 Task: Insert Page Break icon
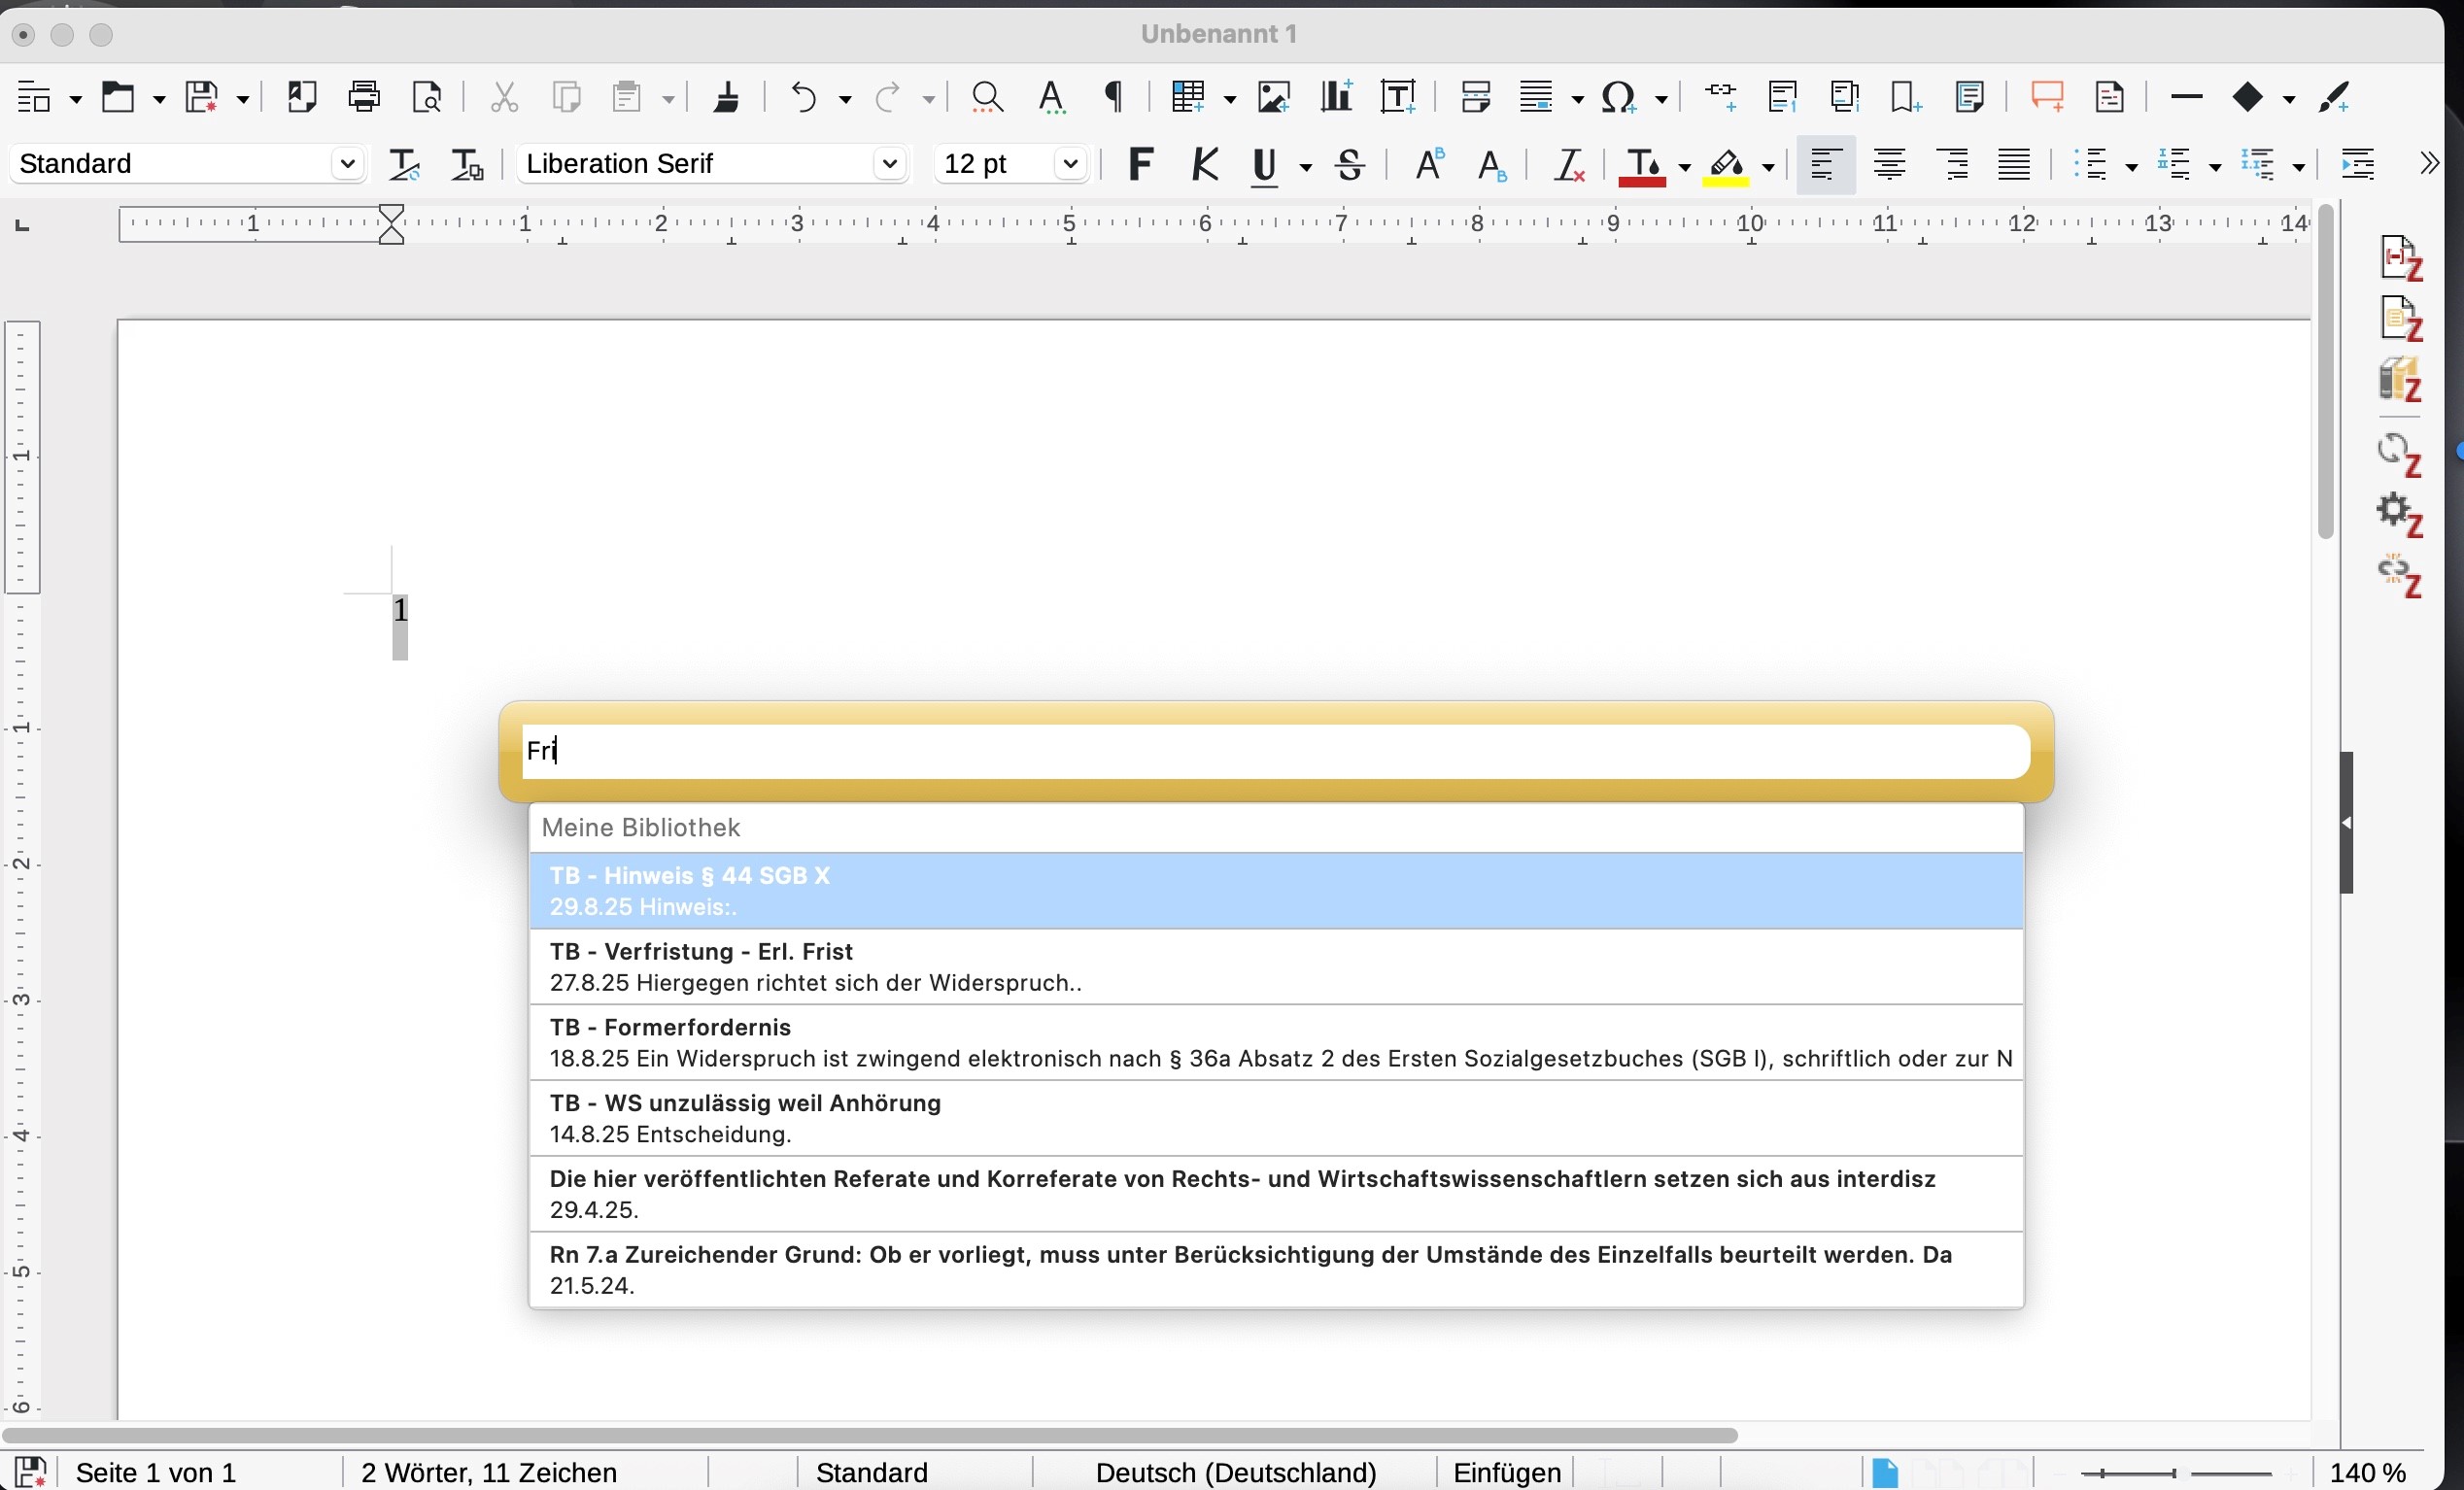click(1475, 97)
